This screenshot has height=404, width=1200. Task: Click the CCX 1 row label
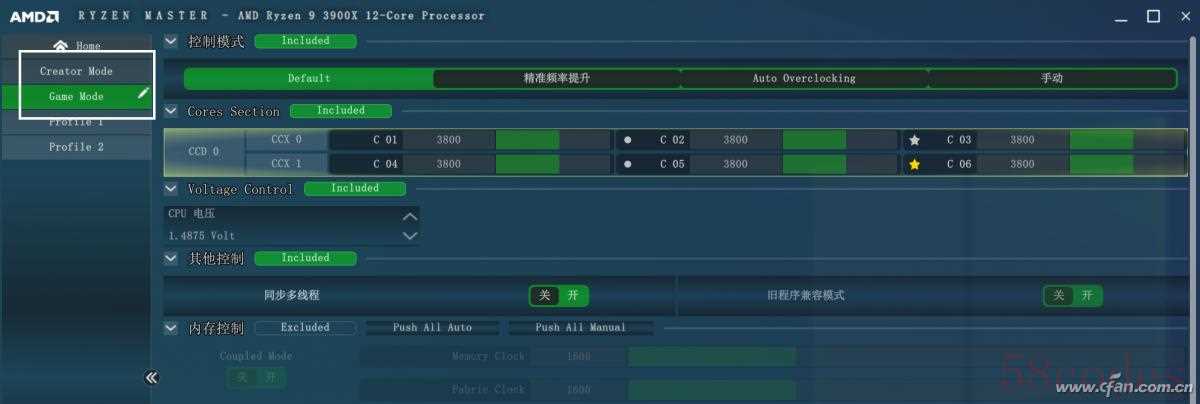coord(286,164)
